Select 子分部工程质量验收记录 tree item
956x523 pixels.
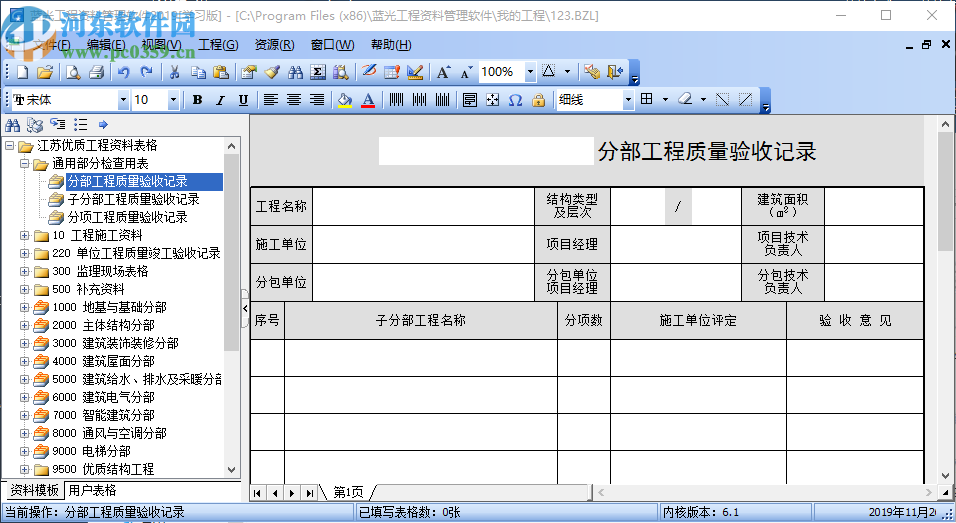click(x=134, y=199)
